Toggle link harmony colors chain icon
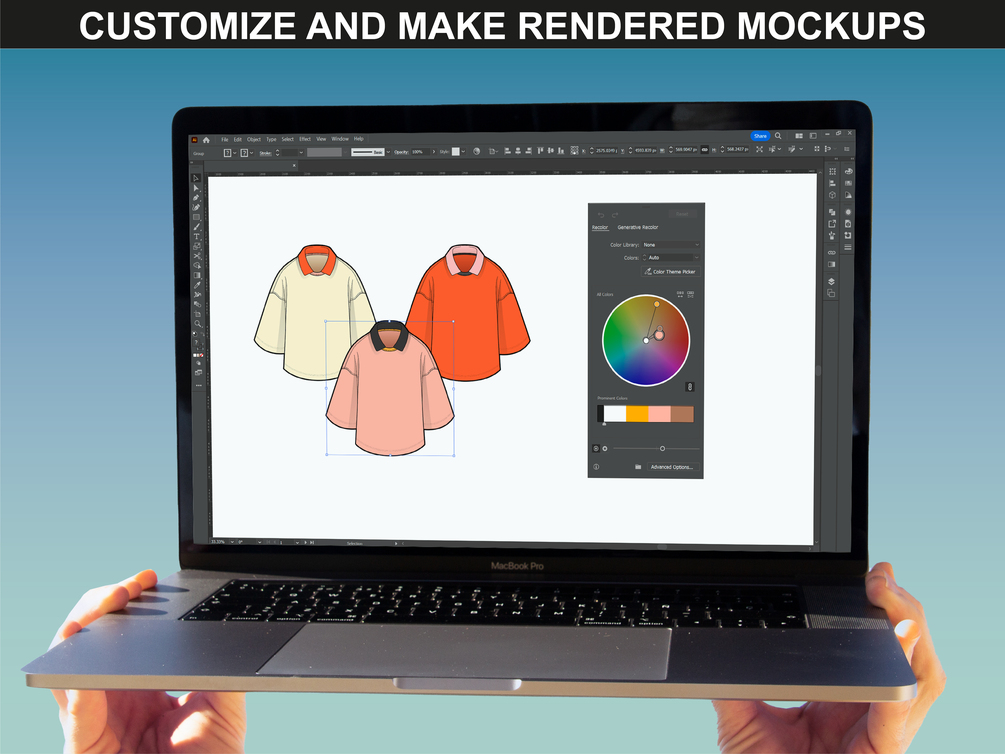Image resolution: width=1005 pixels, height=754 pixels. click(x=690, y=387)
